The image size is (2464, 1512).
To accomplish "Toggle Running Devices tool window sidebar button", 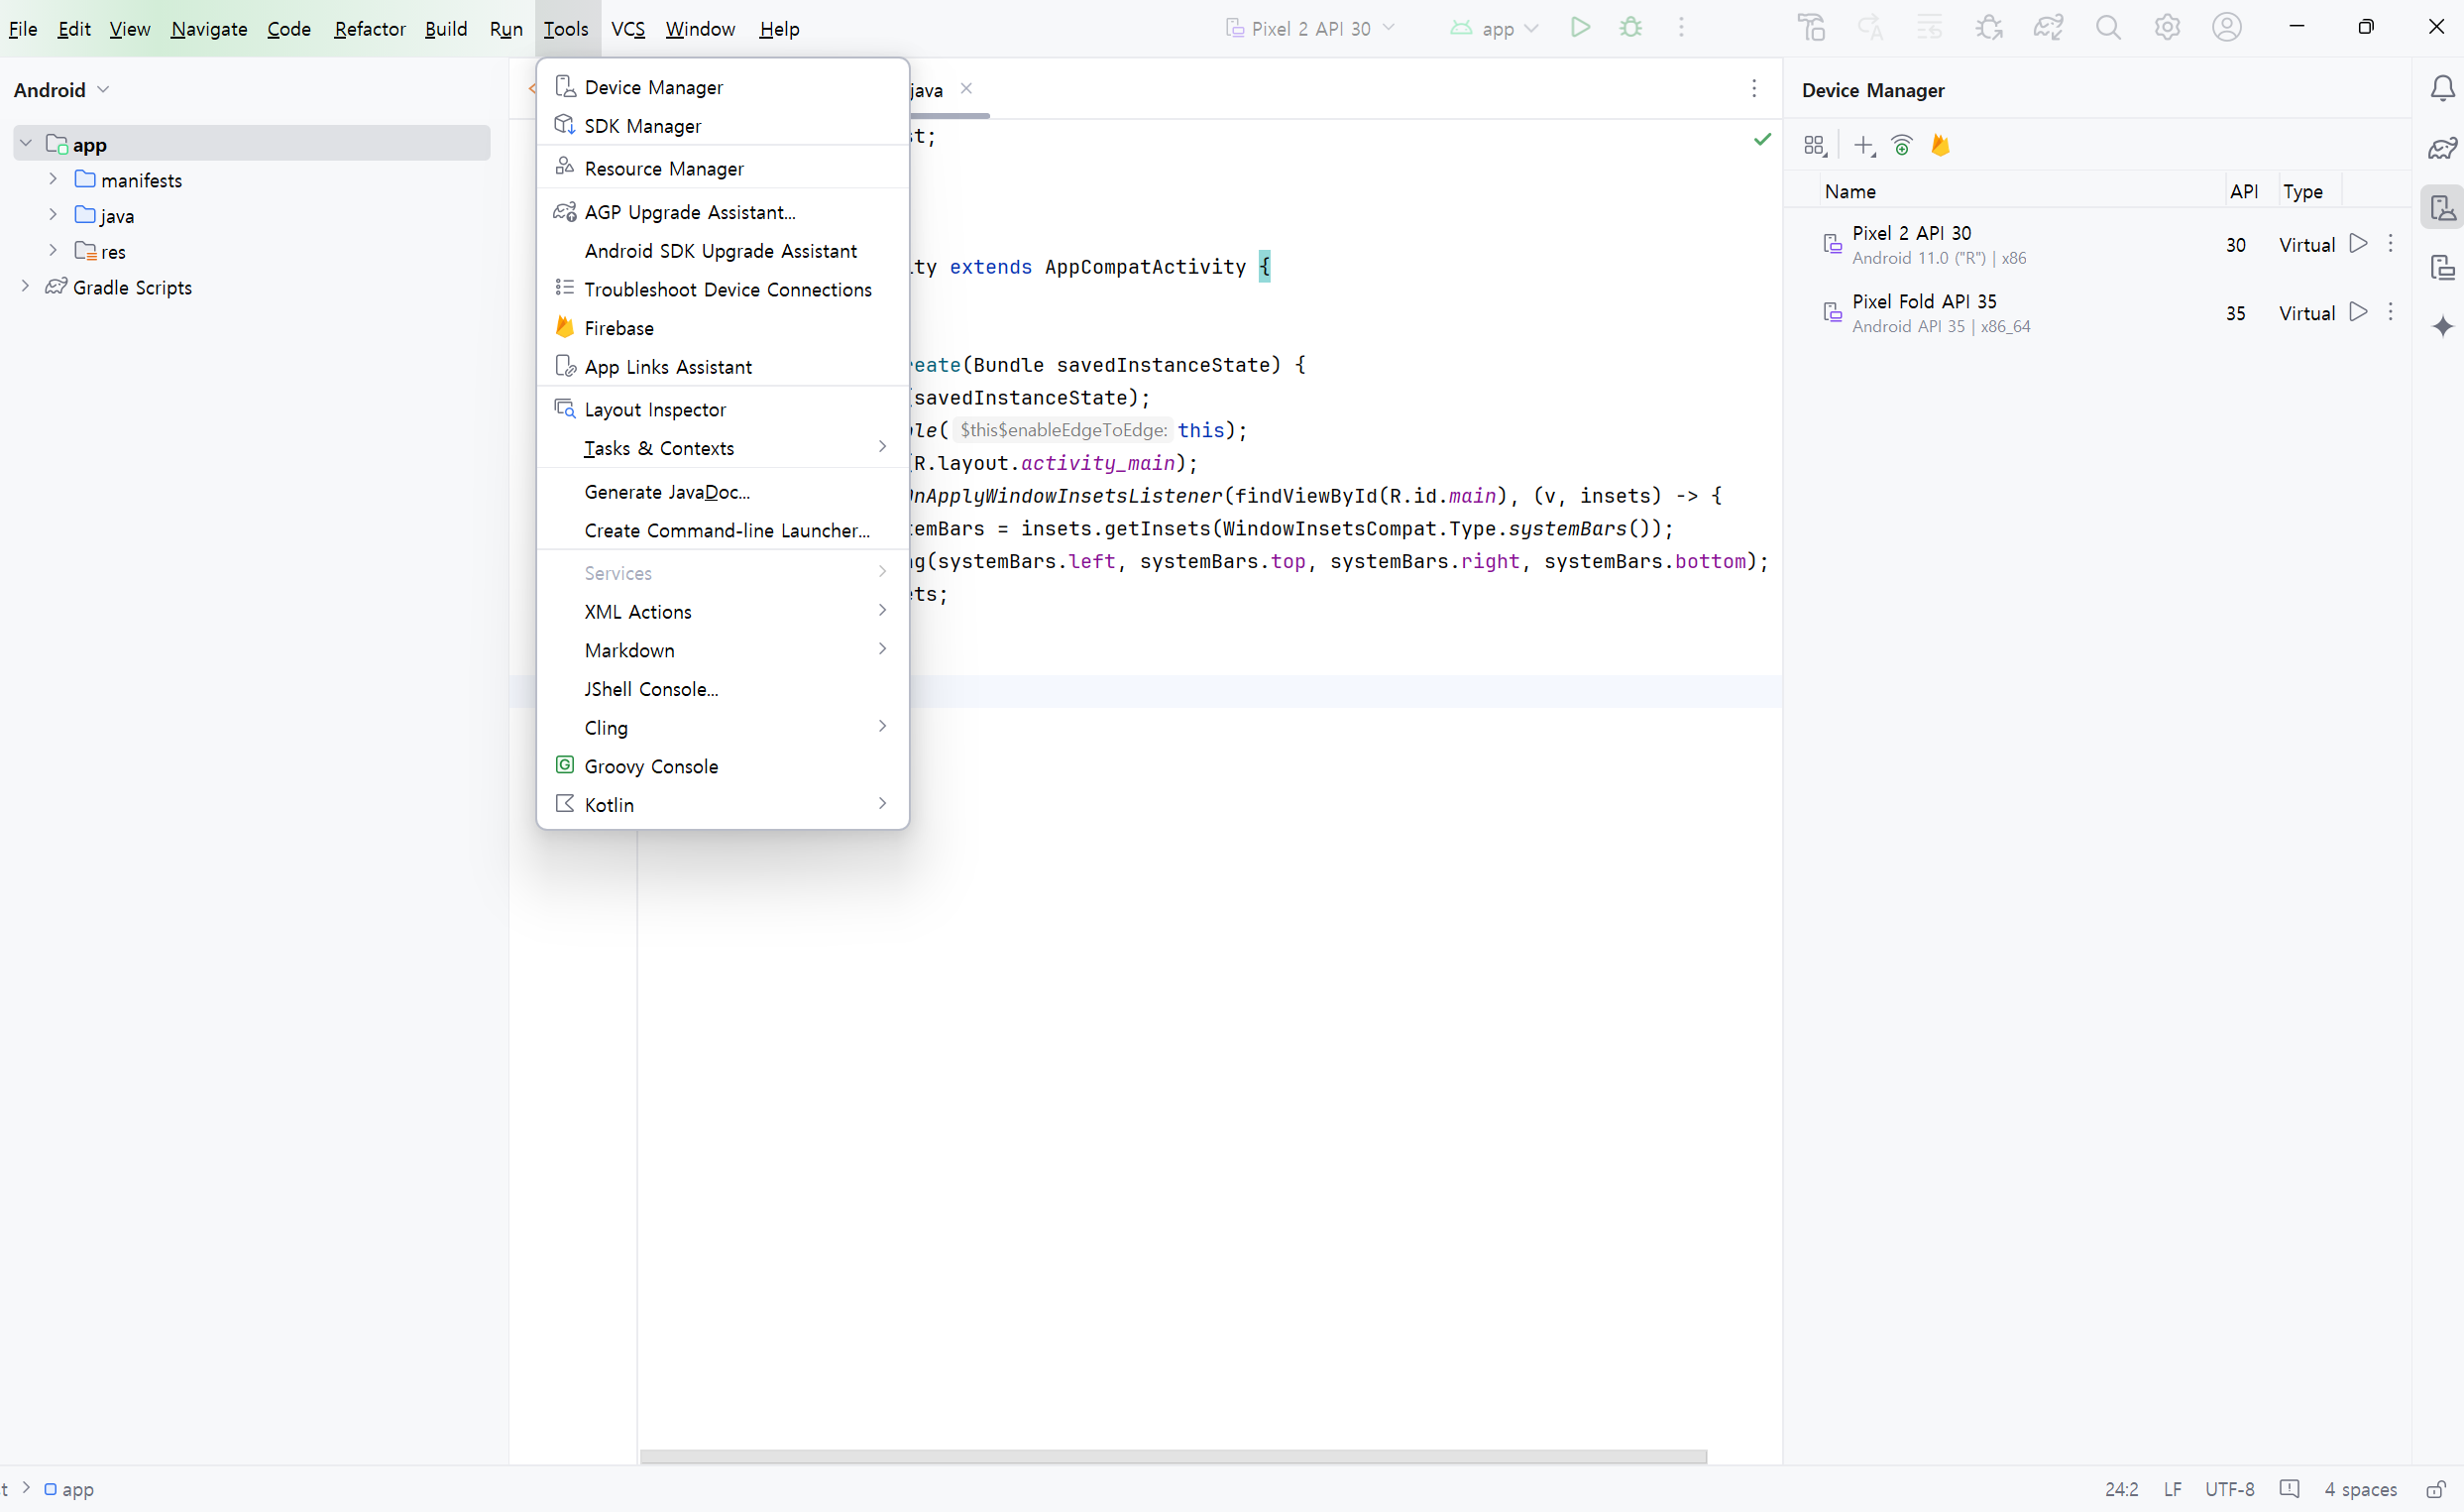I will [2442, 267].
